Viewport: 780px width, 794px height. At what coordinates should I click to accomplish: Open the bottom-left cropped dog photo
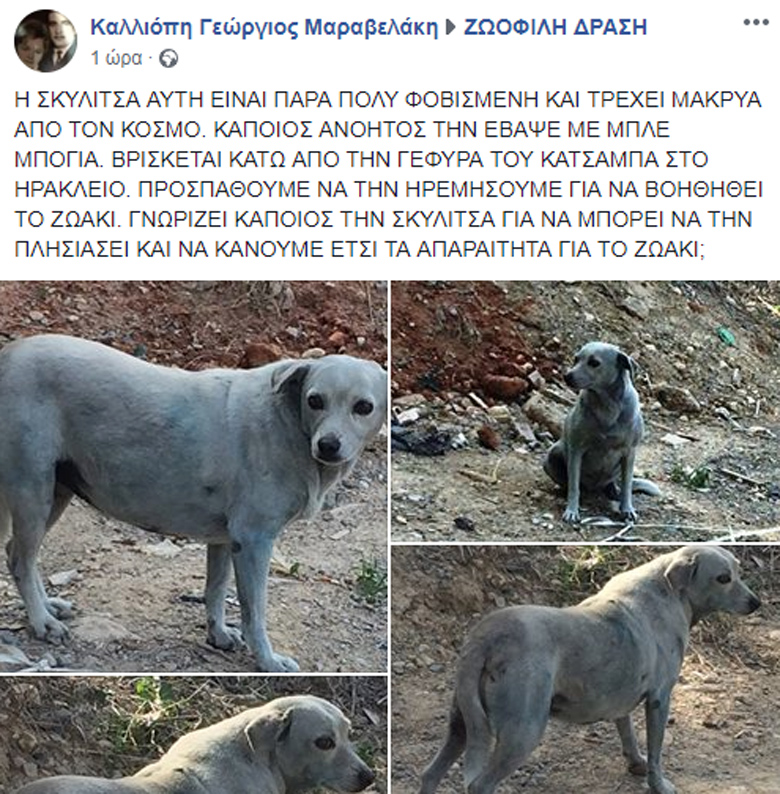(x=193, y=735)
